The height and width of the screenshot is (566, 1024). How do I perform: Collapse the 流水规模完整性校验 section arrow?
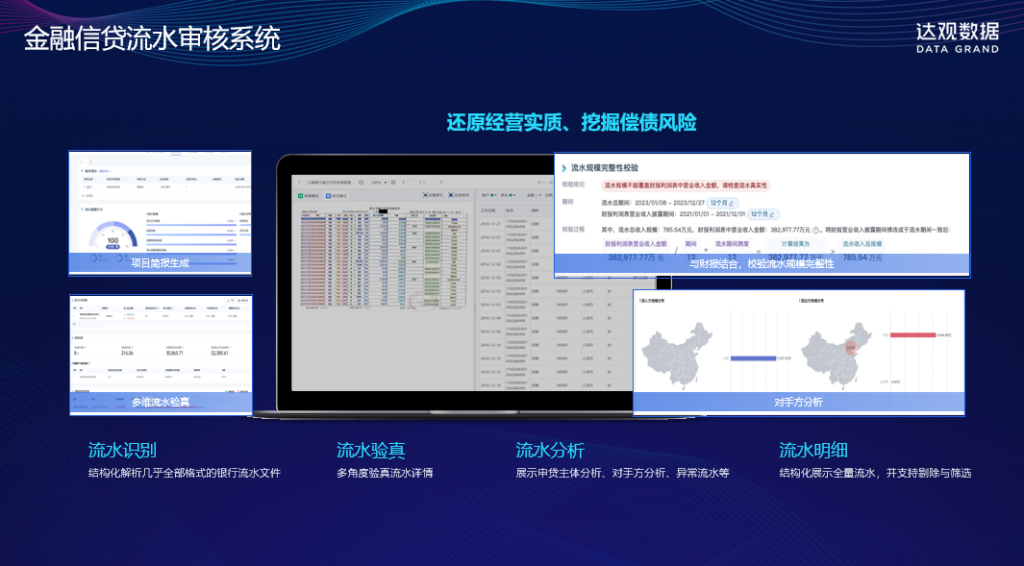point(563,168)
